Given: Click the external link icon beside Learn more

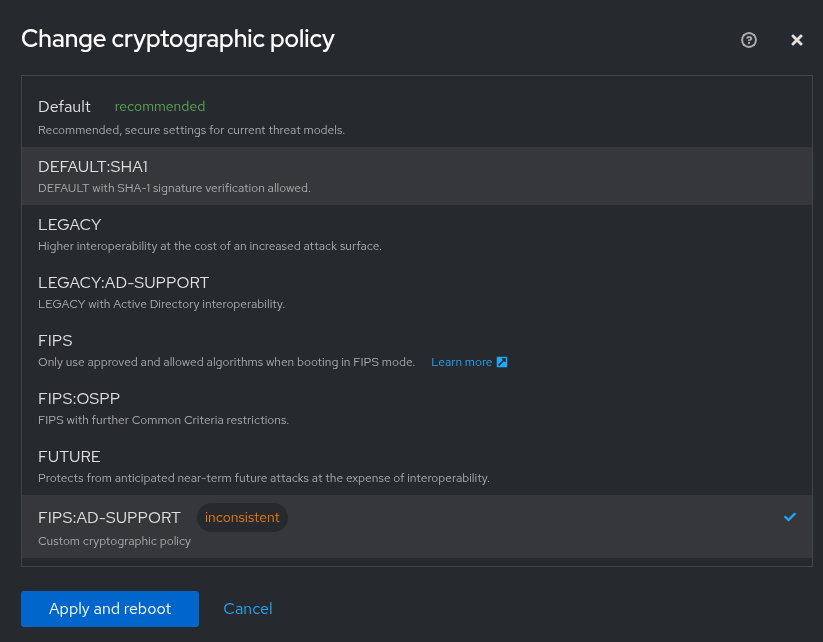Looking at the screenshot, I should click(502, 362).
